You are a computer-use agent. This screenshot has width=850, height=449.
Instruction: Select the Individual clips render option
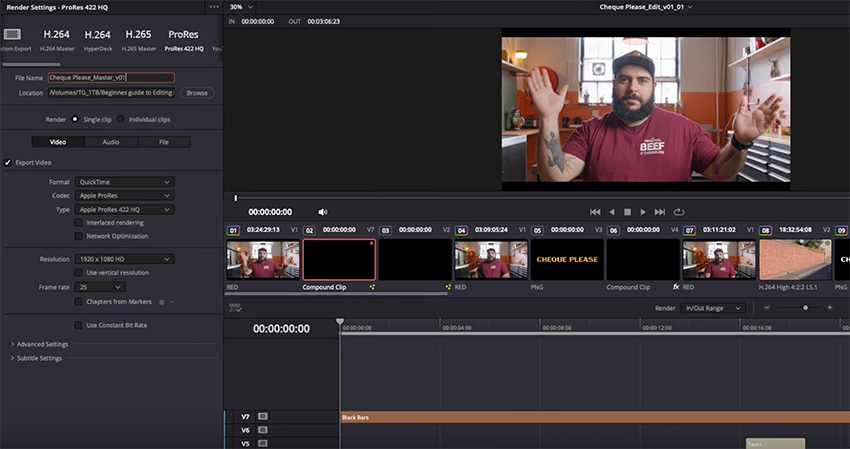[121, 119]
